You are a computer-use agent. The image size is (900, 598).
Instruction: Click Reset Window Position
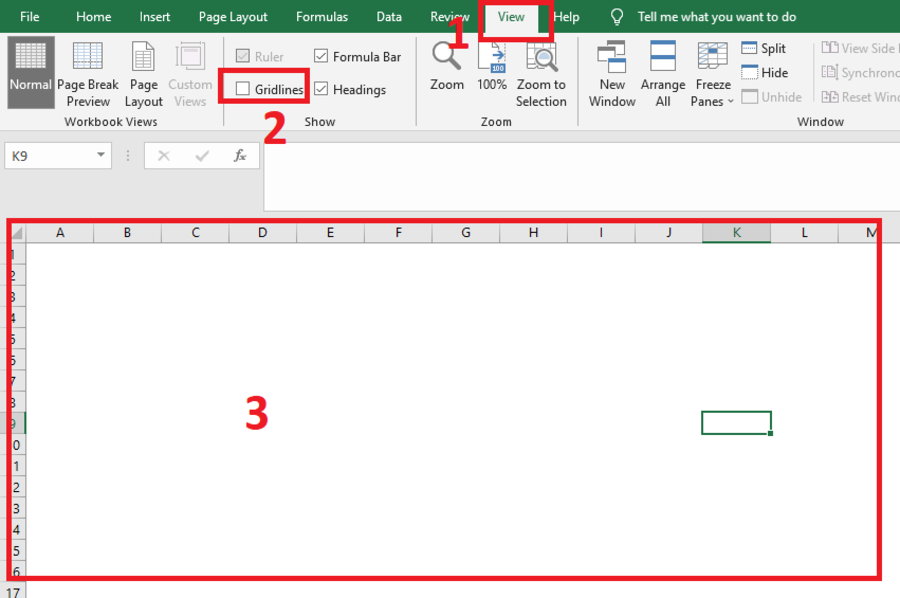point(860,97)
